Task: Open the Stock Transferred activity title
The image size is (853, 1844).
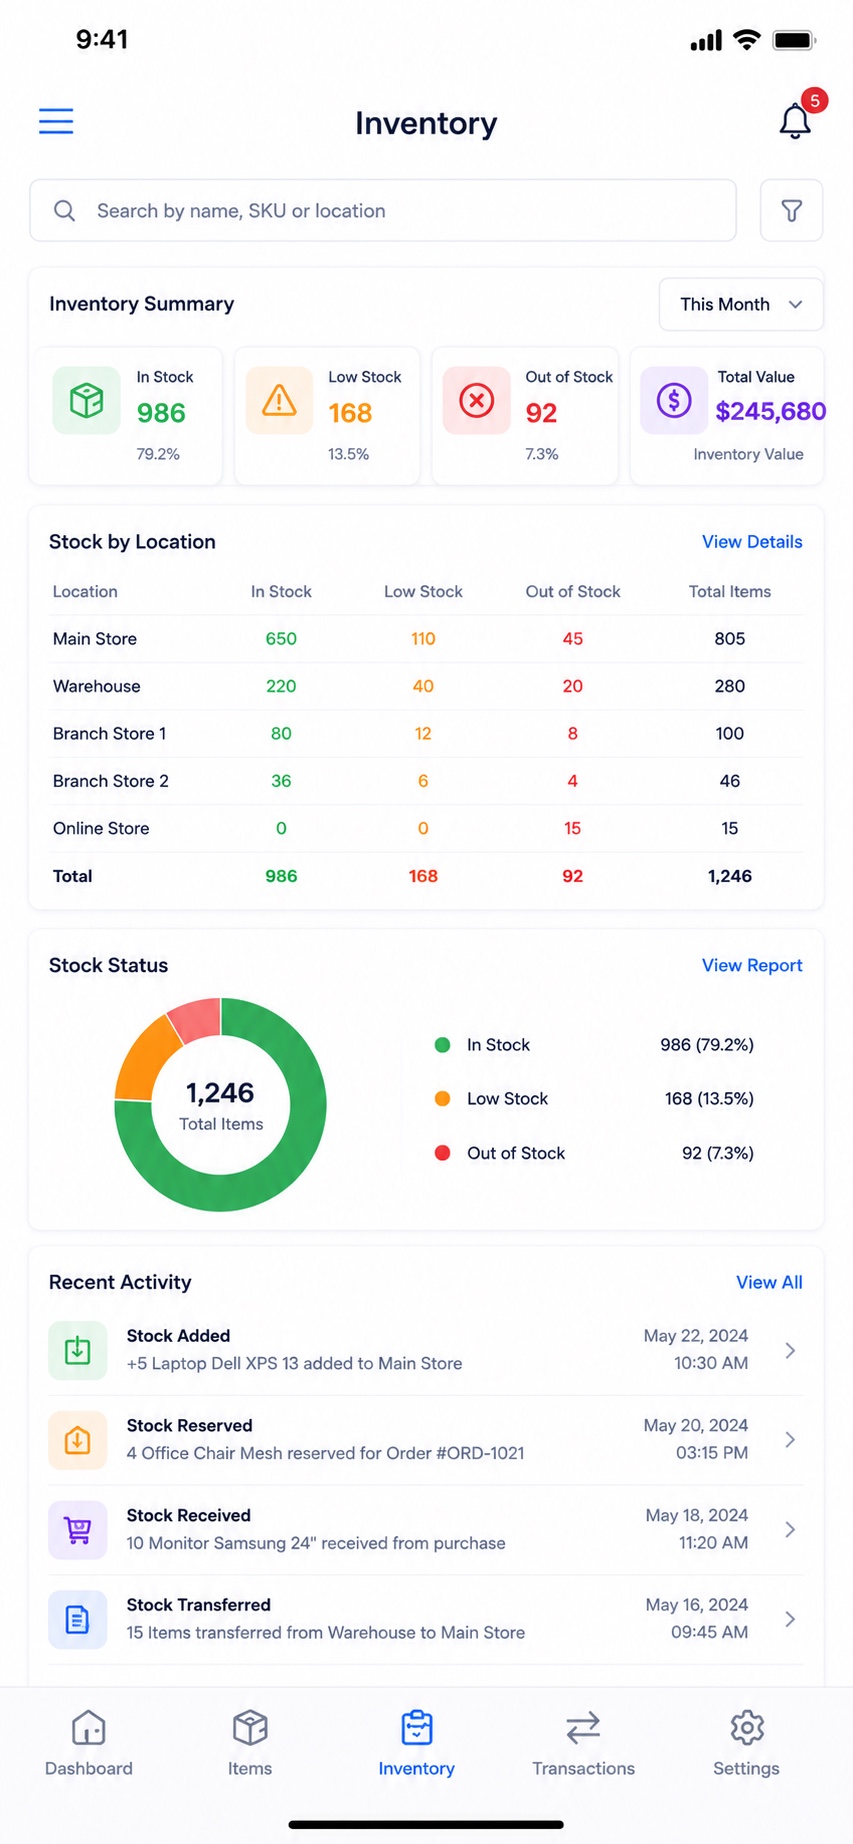Action: (198, 1605)
